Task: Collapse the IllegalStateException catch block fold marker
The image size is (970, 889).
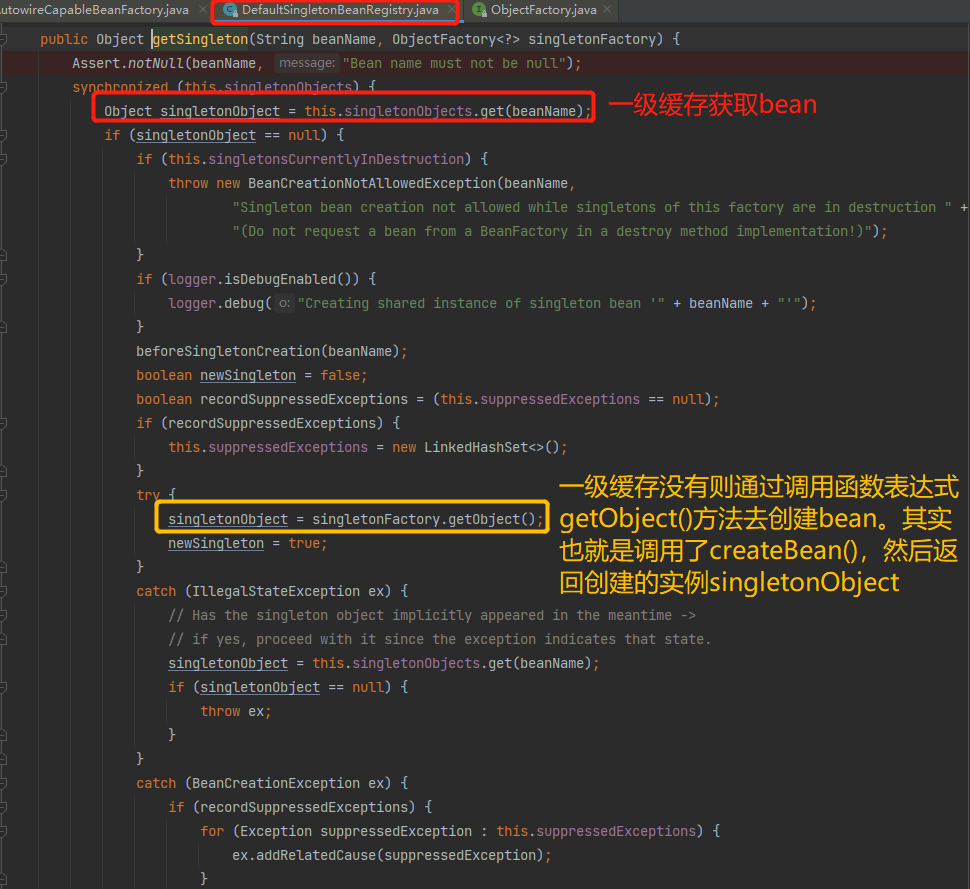Action: (3, 591)
